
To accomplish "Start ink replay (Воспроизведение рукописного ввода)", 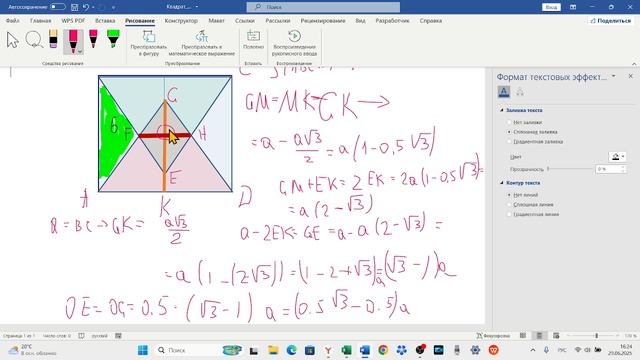I will click(x=294, y=43).
